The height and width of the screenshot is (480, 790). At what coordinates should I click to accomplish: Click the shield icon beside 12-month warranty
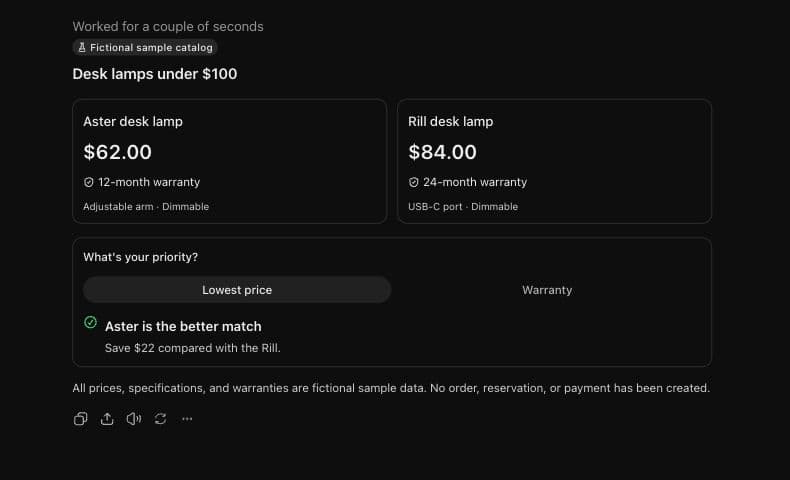tap(89, 182)
